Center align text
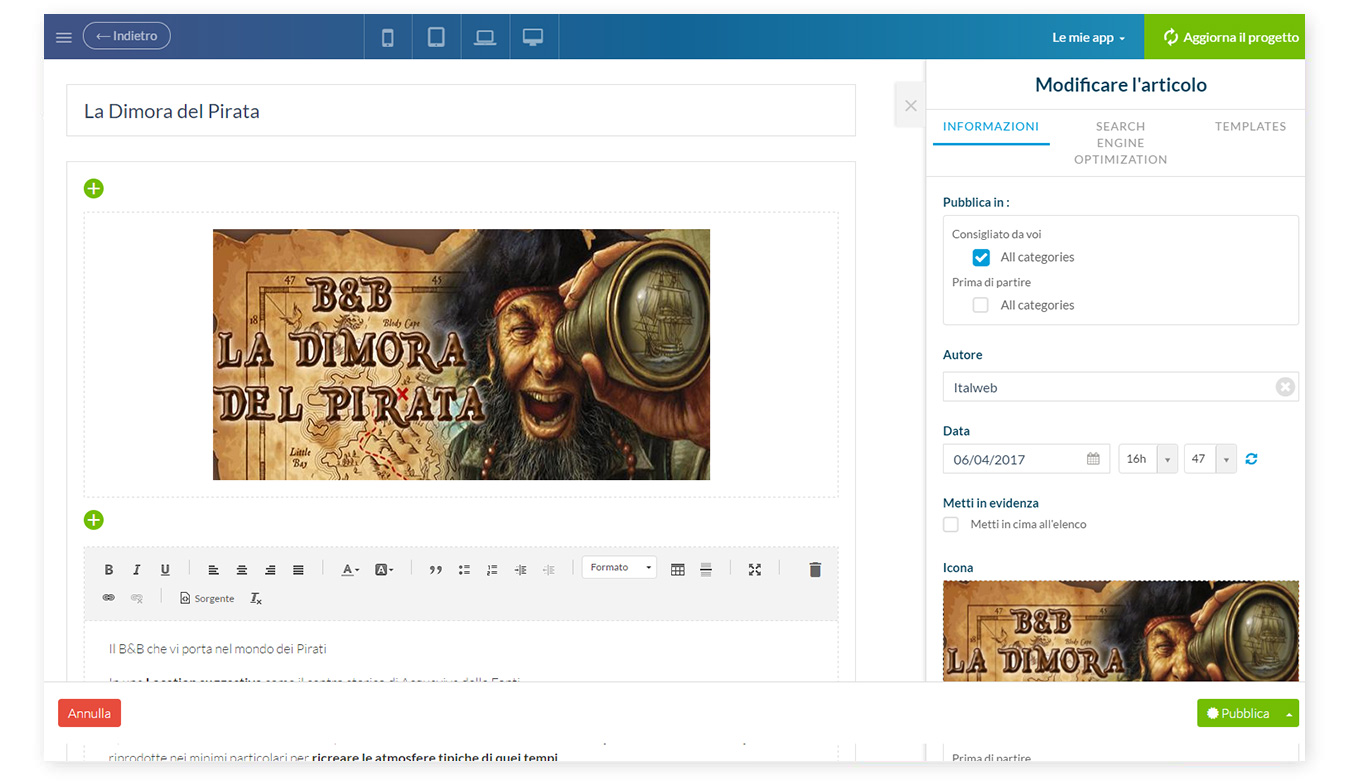The height and width of the screenshot is (781, 1350). pos(241,570)
